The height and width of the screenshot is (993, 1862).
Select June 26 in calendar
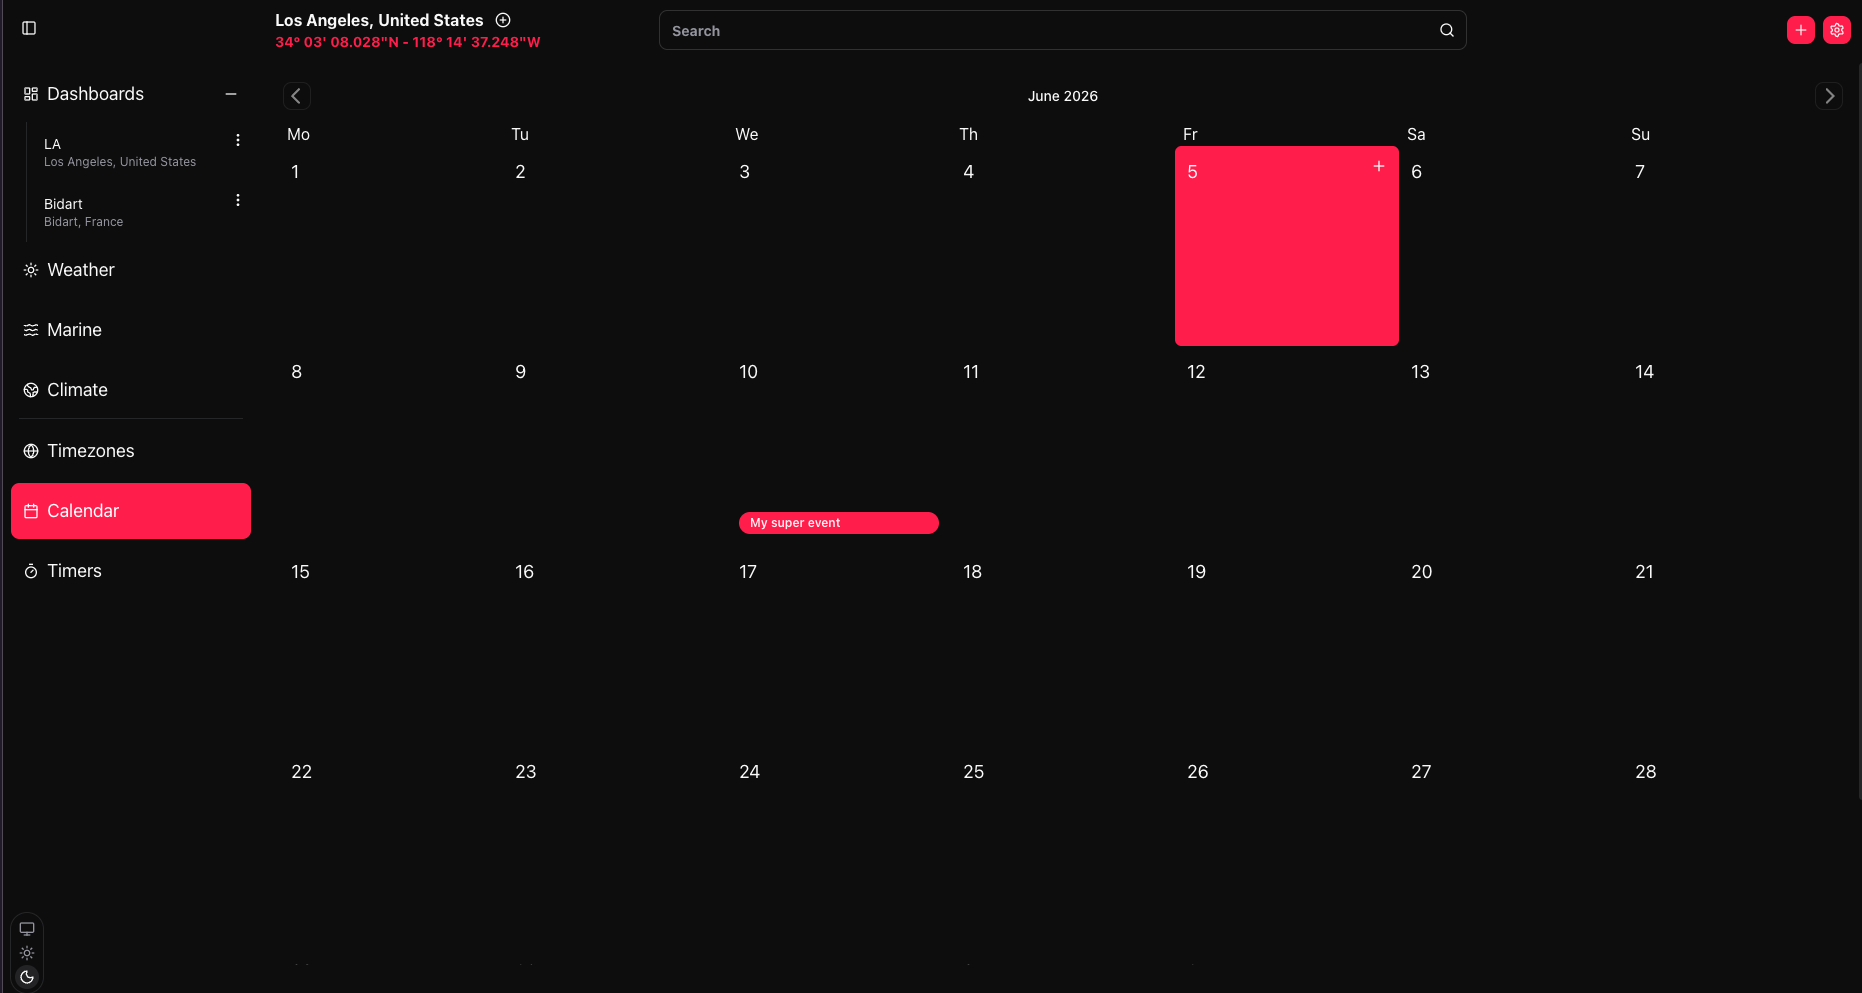pos(1287,846)
